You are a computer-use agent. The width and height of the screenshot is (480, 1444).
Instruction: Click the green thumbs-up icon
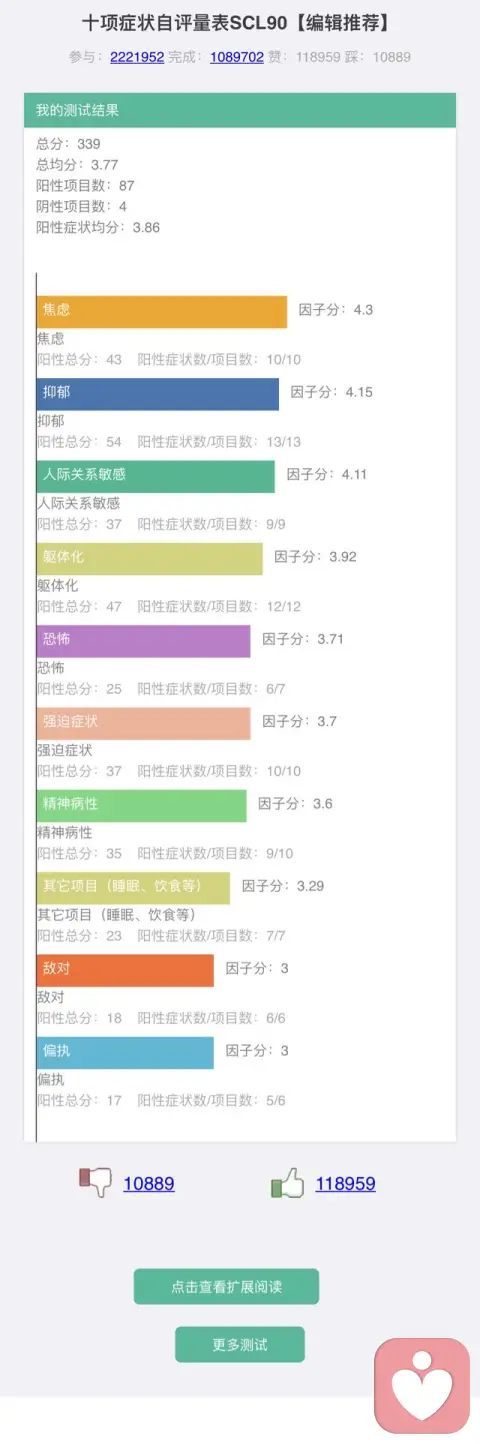tap(287, 1184)
